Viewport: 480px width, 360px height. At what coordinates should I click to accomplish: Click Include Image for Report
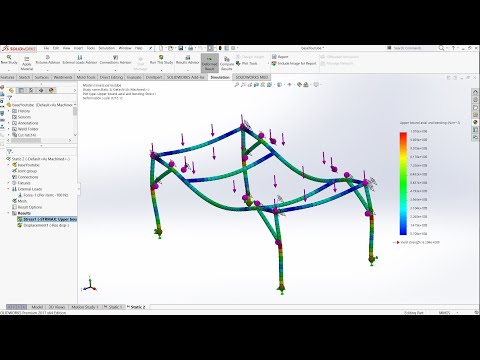[x=294, y=63]
